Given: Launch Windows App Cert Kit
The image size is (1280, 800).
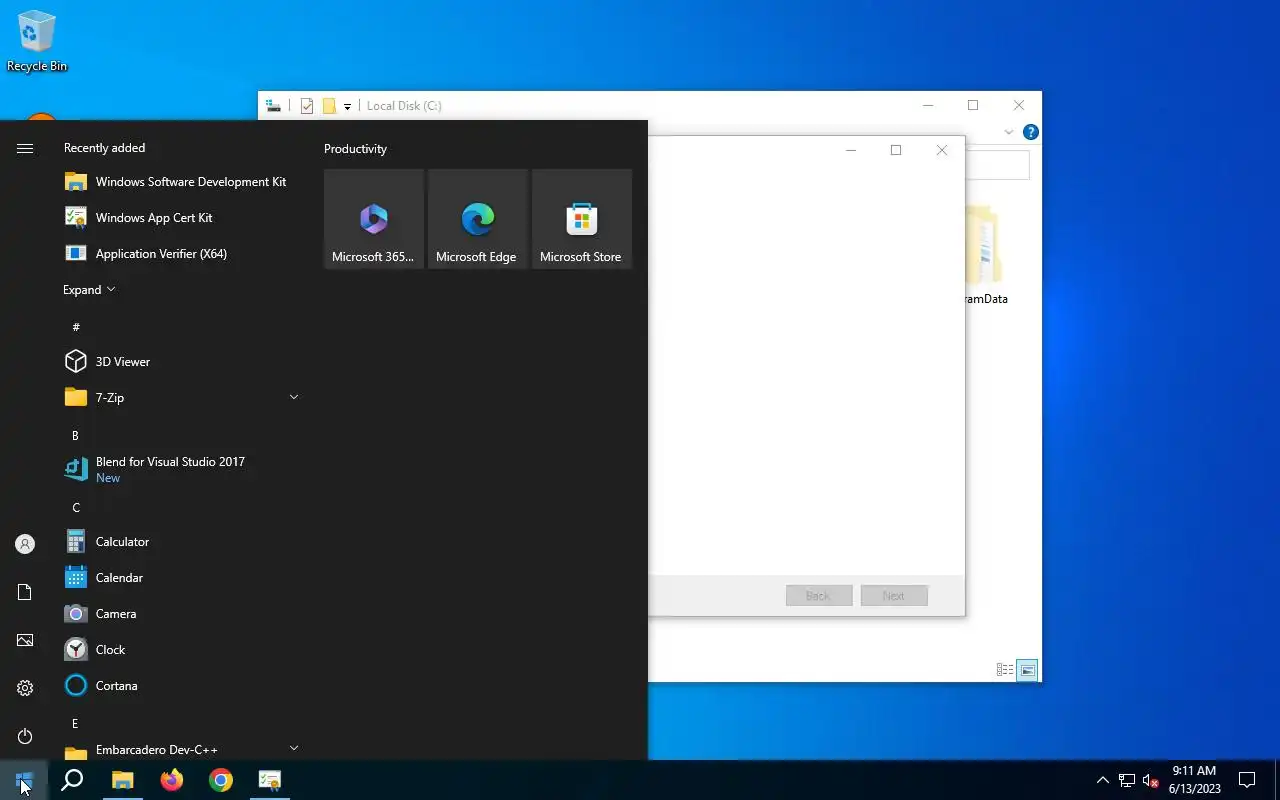Looking at the screenshot, I should point(181,218).
